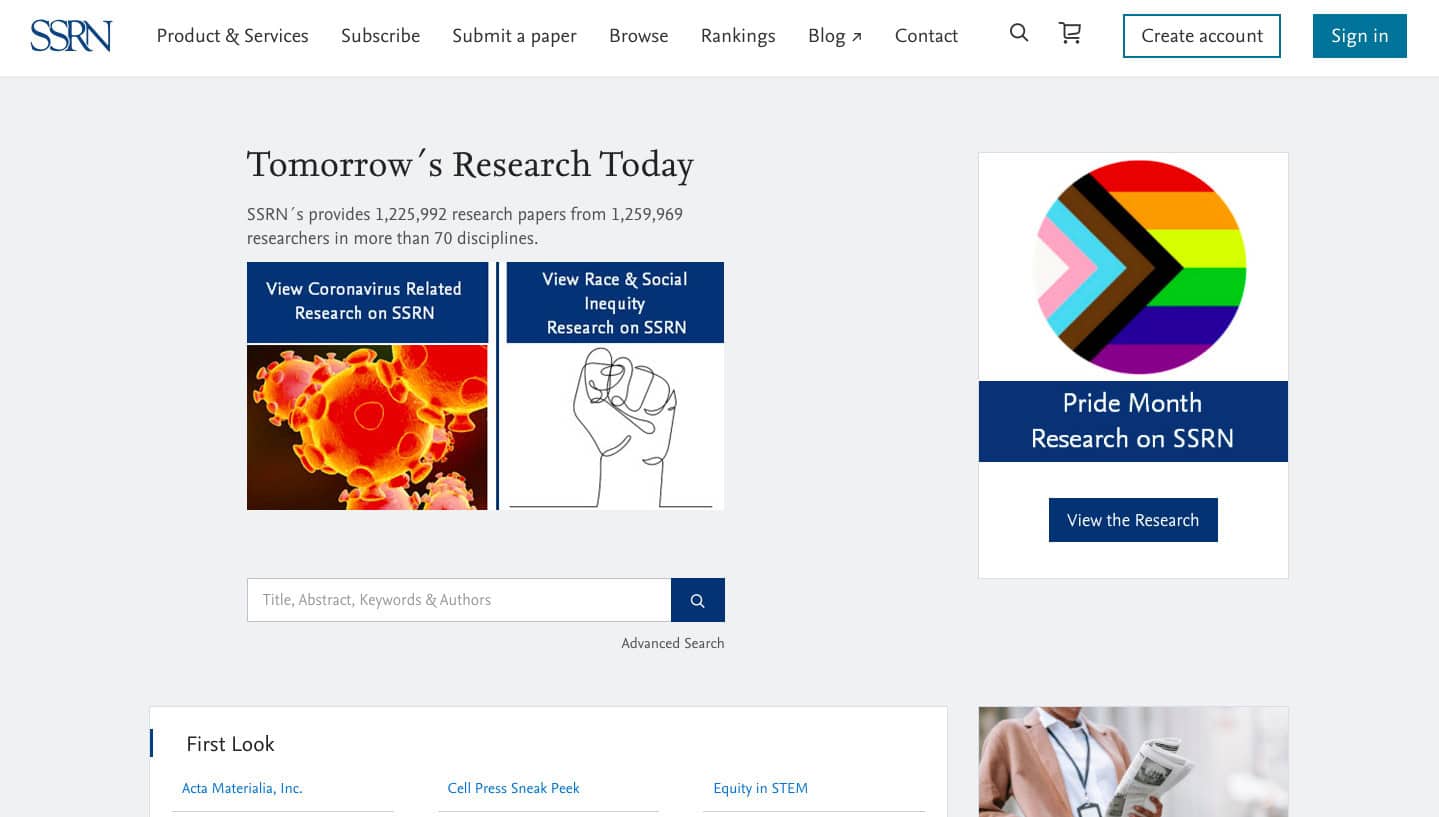Open the shopping cart icon
The height and width of the screenshot is (817, 1439).
click(x=1070, y=33)
